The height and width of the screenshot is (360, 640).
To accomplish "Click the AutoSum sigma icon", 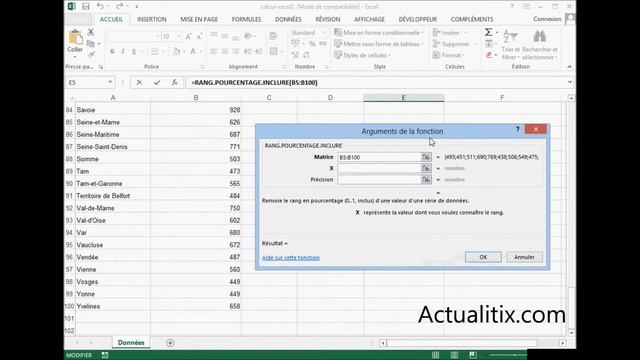I will [488, 32].
